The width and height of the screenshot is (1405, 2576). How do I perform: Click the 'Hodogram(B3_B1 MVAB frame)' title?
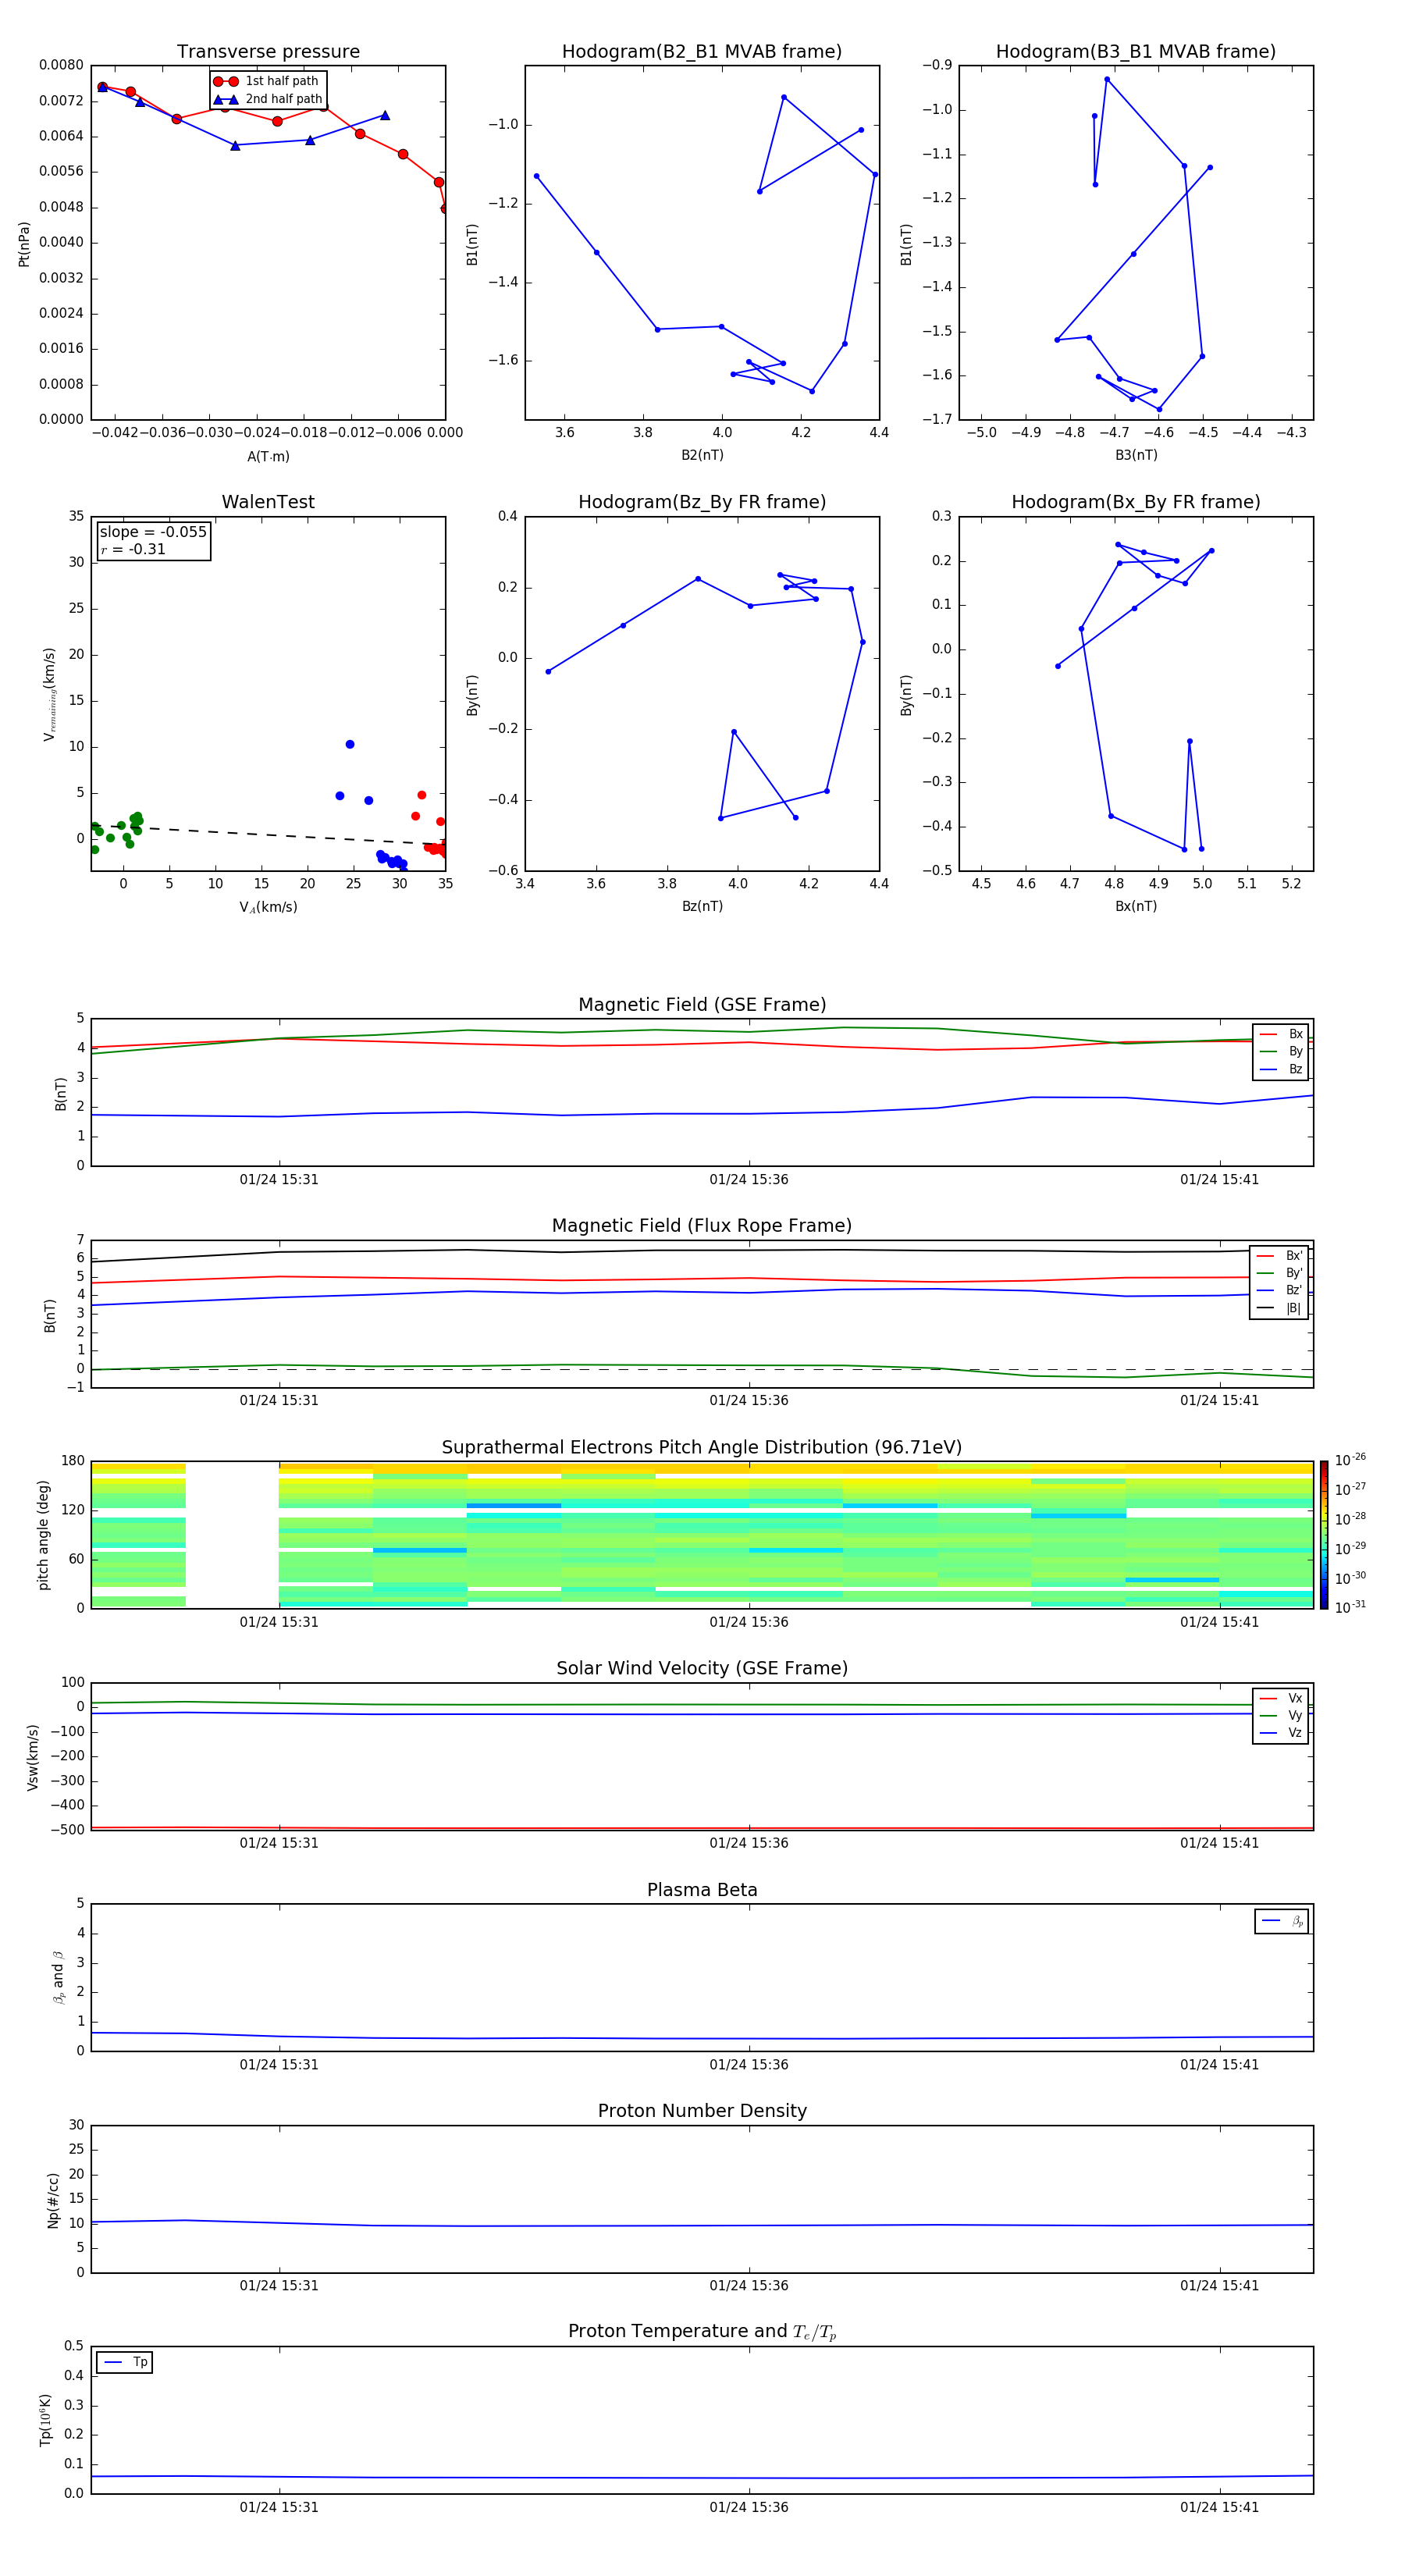1136,52
